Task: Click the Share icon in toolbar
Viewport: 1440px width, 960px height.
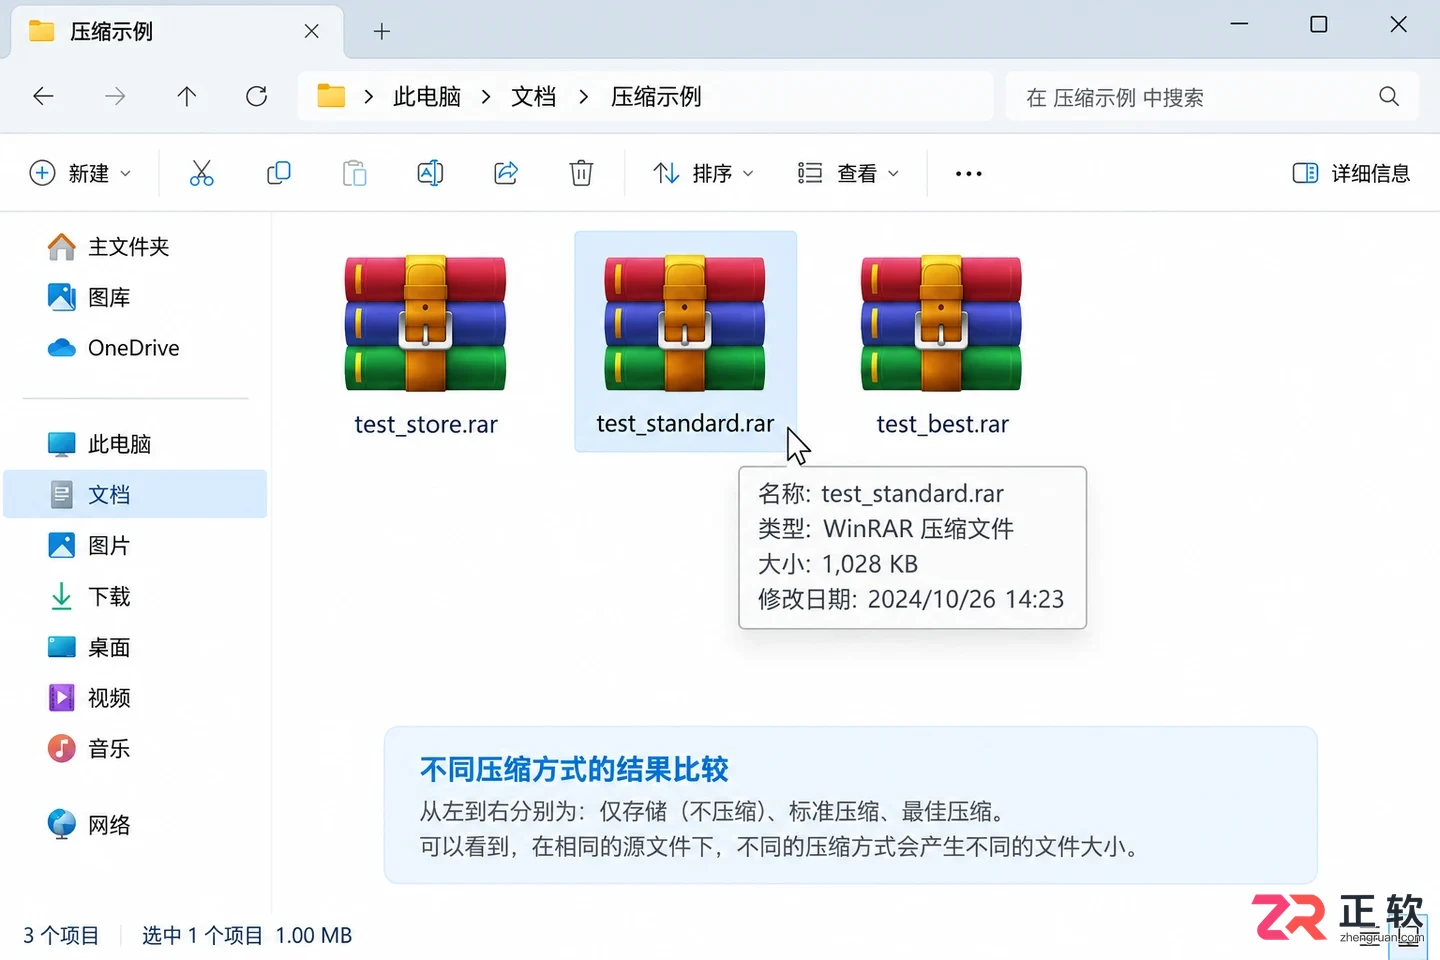Action: click(x=506, y=173)
